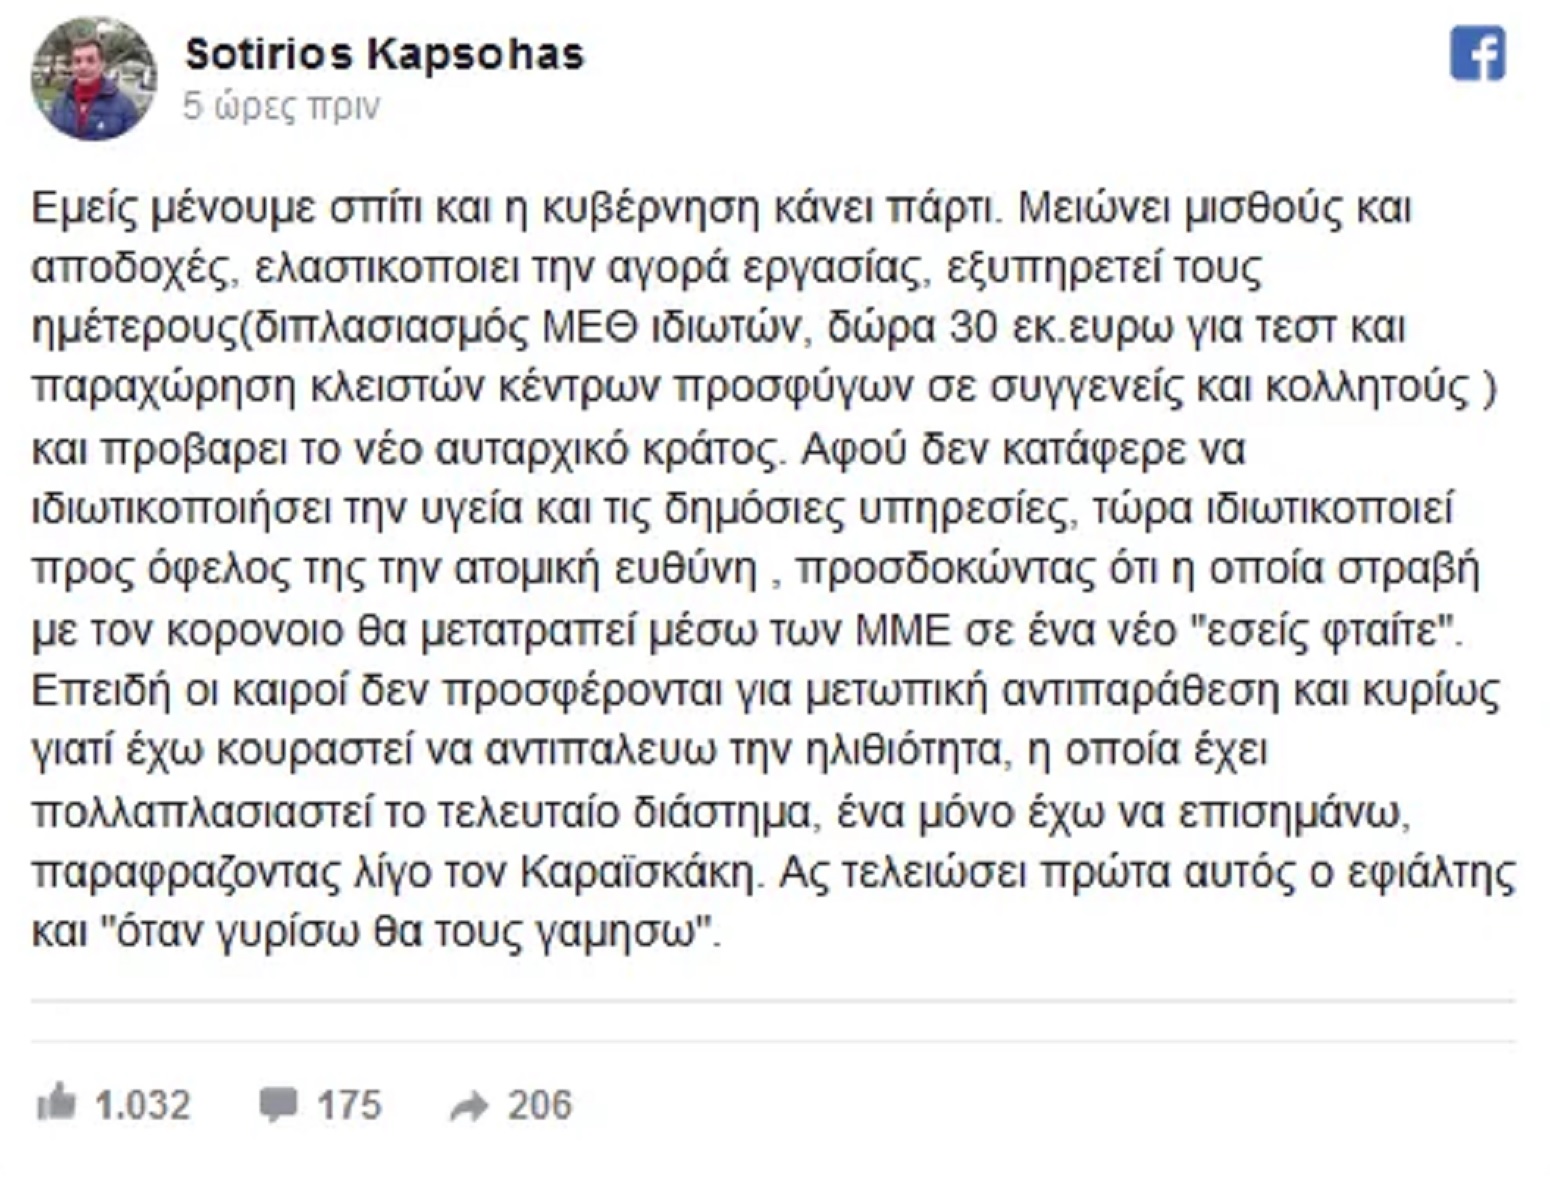Open the Facebook logo icon

coord(1477,54)
